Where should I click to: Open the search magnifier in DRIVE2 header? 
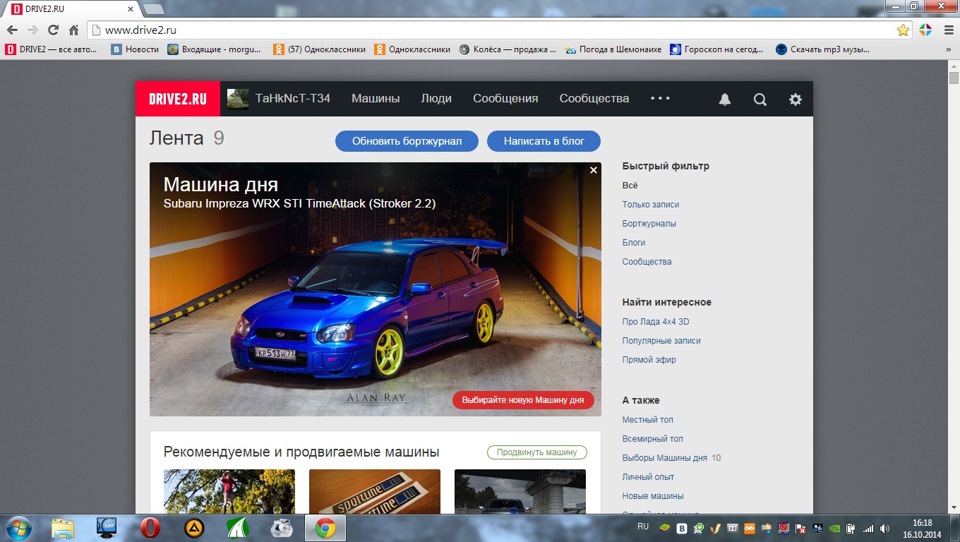pos(760,99)
